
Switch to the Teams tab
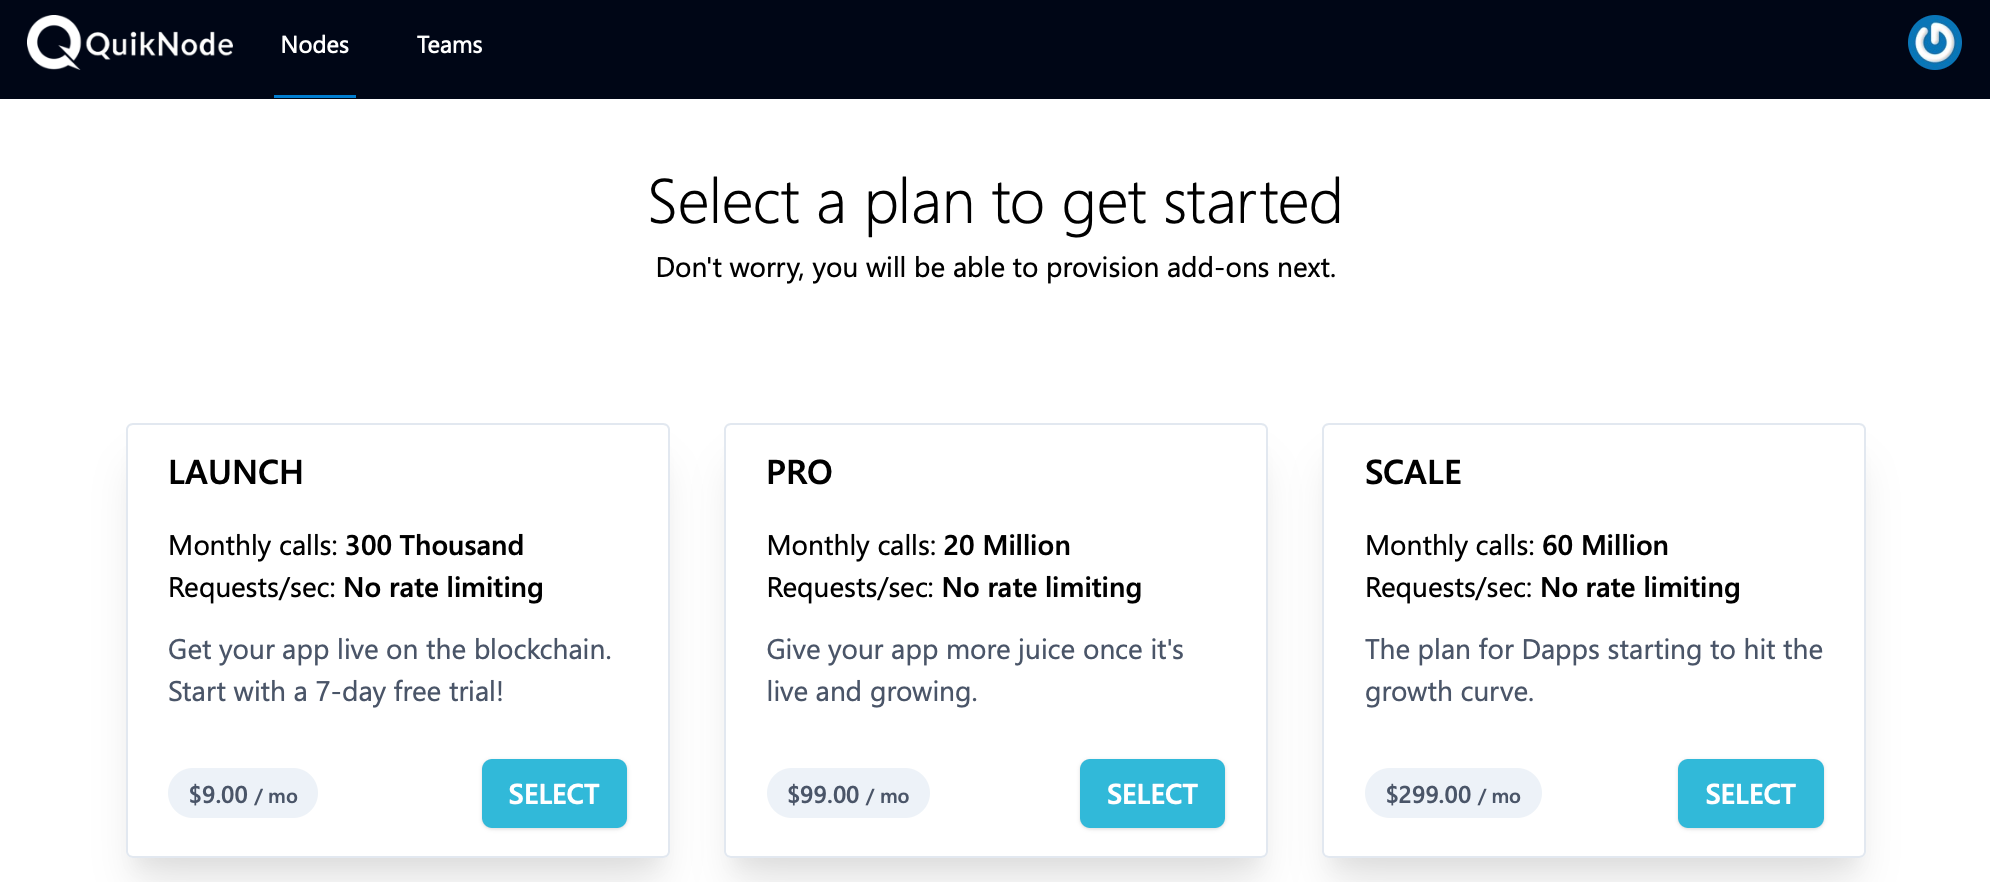[x=449, y=45]
